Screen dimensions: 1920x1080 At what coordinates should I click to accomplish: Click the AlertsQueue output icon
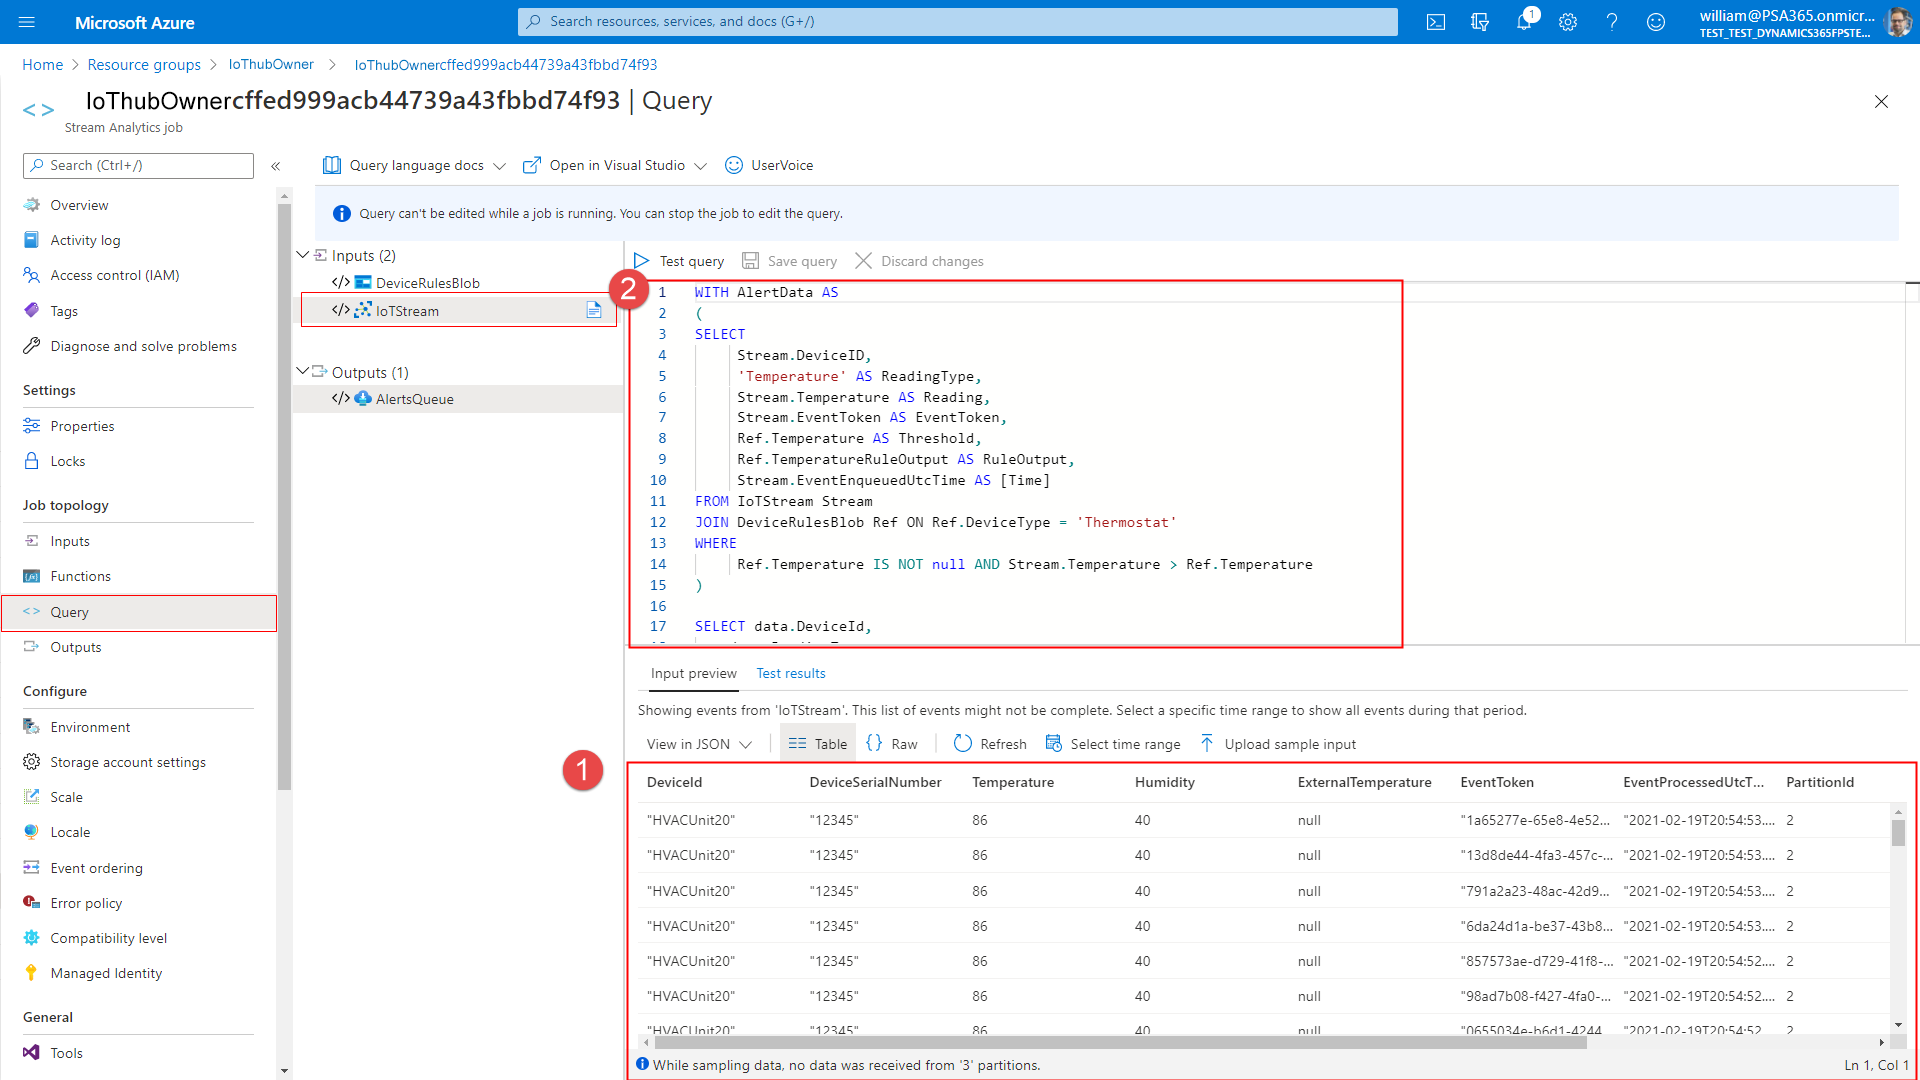point(364,398)
